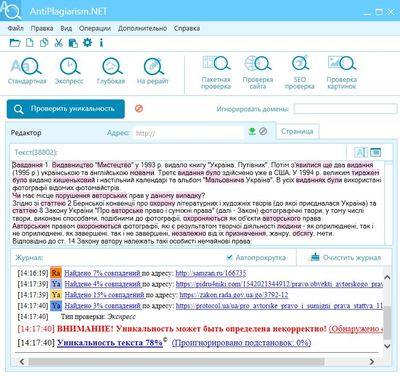Click the text editor vertical scrollbar
Image resolution: width=400 pixels, height=376 pixels.
(x=388, y=203)
